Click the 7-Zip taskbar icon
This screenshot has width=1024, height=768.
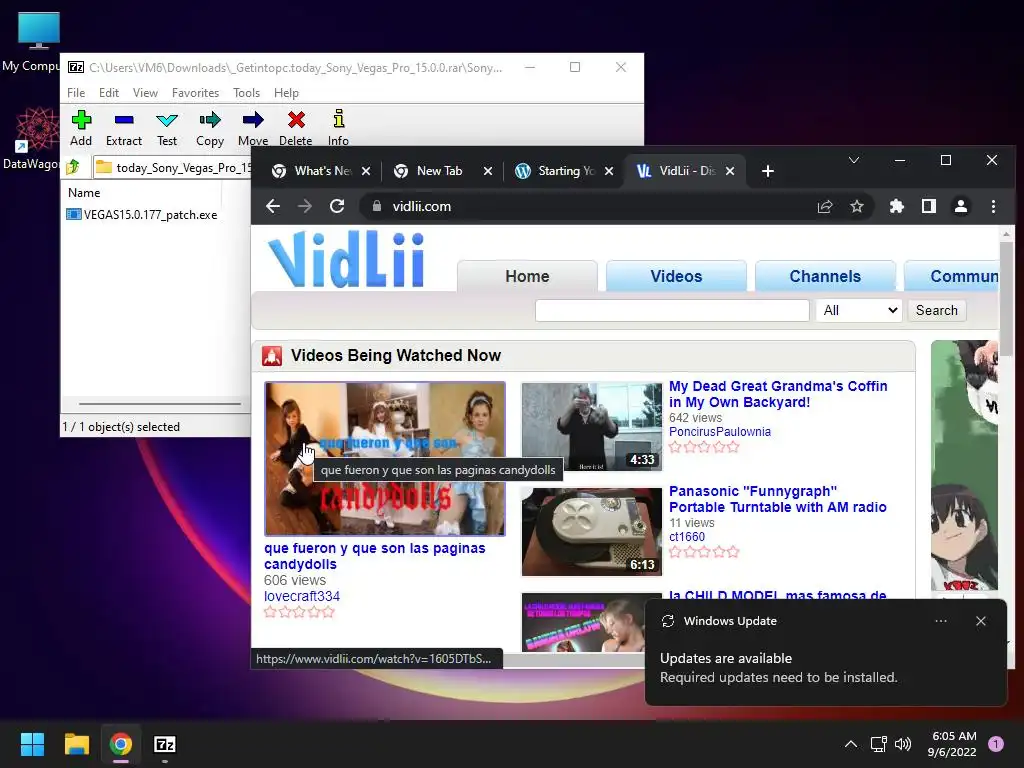[x=165, y=744]
